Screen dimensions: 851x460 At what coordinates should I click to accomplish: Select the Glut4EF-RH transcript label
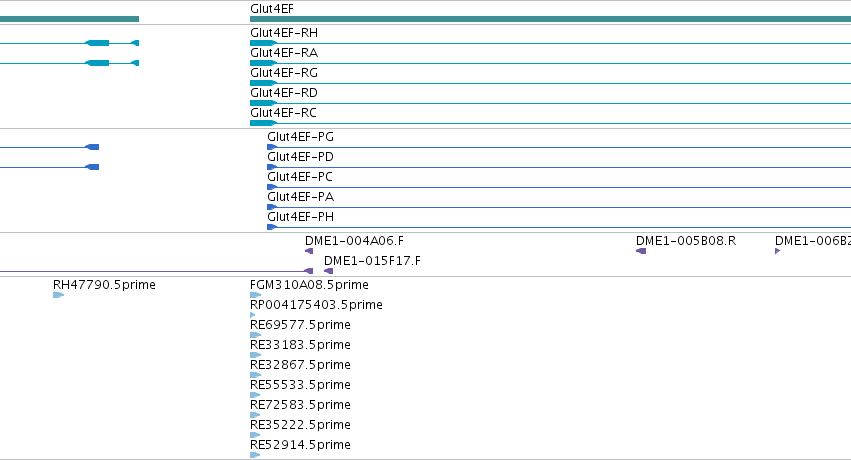284,33
